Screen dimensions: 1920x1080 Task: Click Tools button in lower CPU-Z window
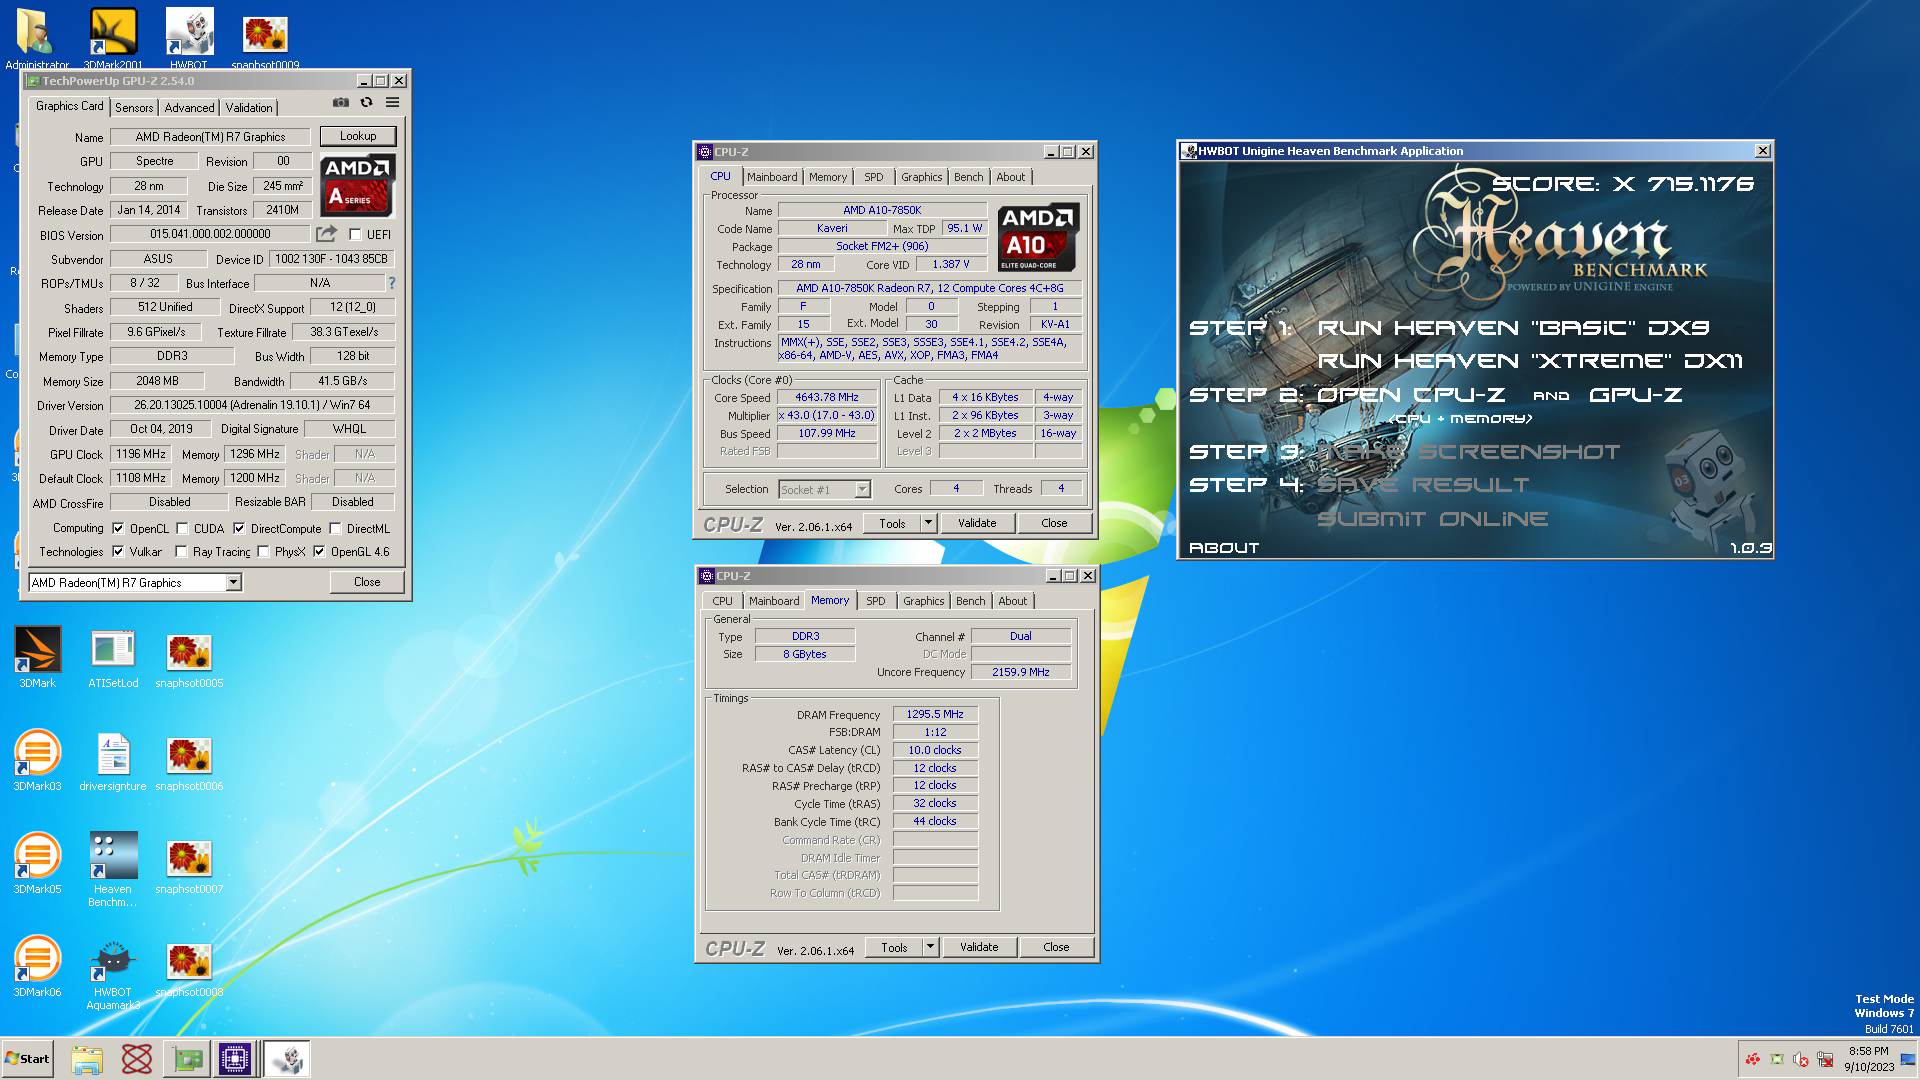click(x=894, y=947)
